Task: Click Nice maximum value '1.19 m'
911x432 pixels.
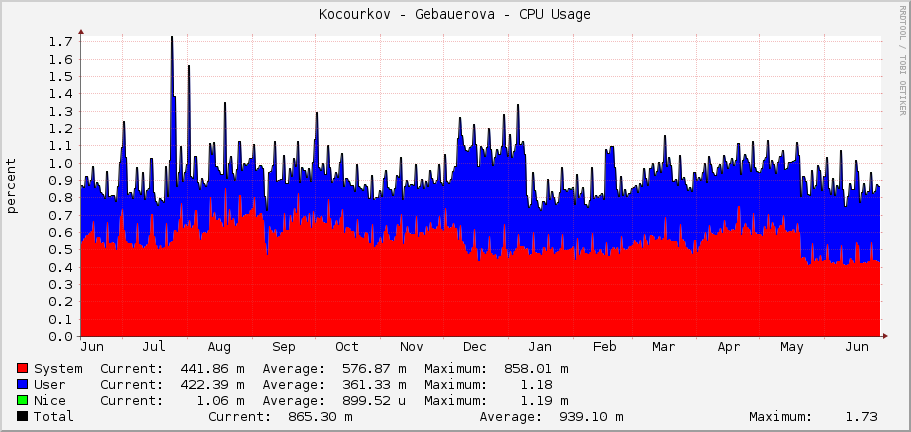Action: coord(544,401)
